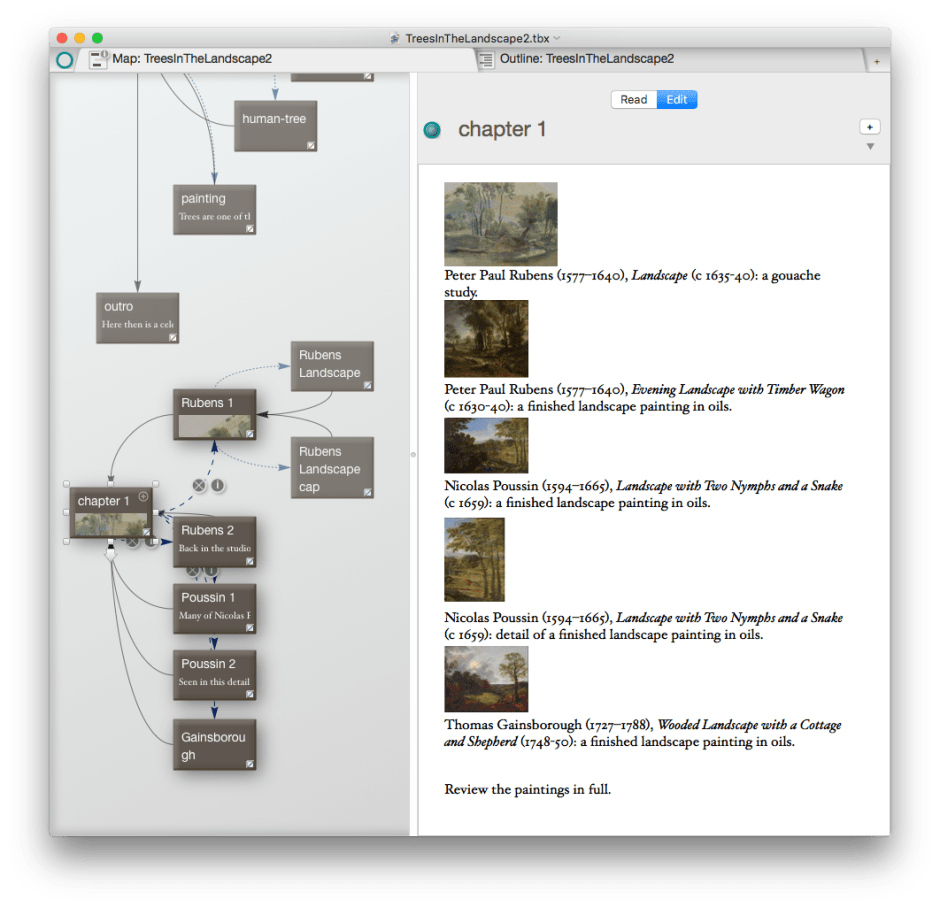Click the link arrow widget below chapter 1 note

click(111, 554)
